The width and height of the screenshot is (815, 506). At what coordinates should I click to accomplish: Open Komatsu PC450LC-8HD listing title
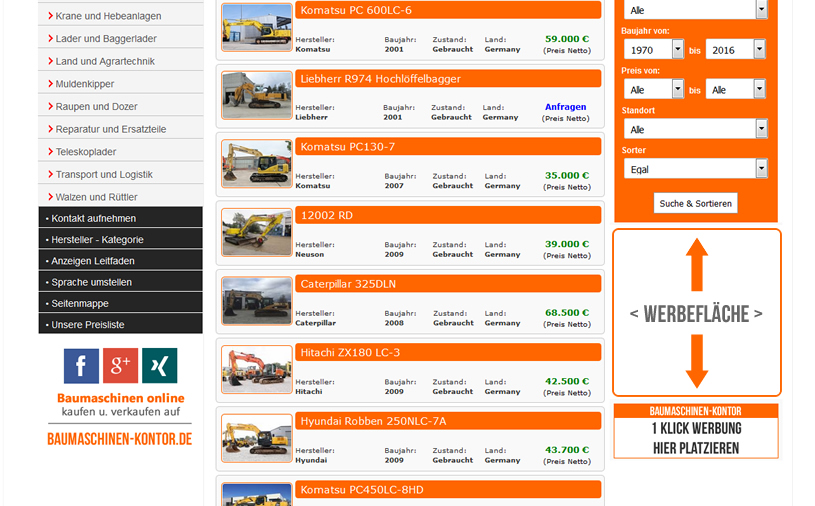(362, 489)
